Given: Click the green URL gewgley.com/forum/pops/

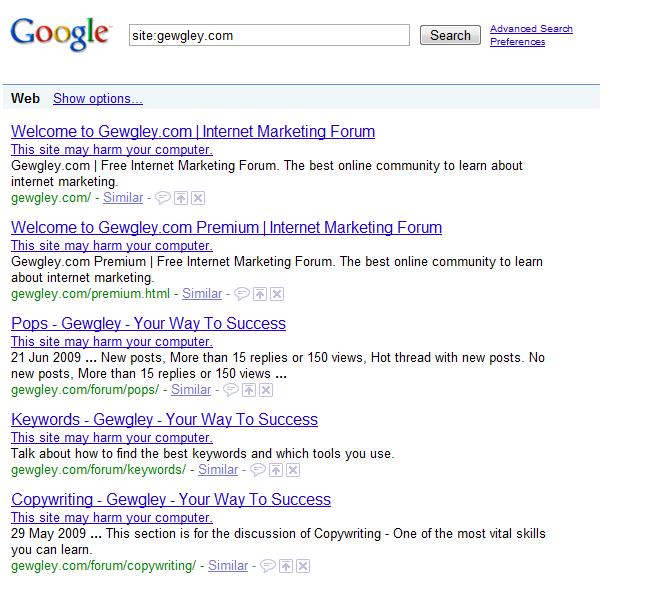Looking at the screenshot, I should 85,390.
